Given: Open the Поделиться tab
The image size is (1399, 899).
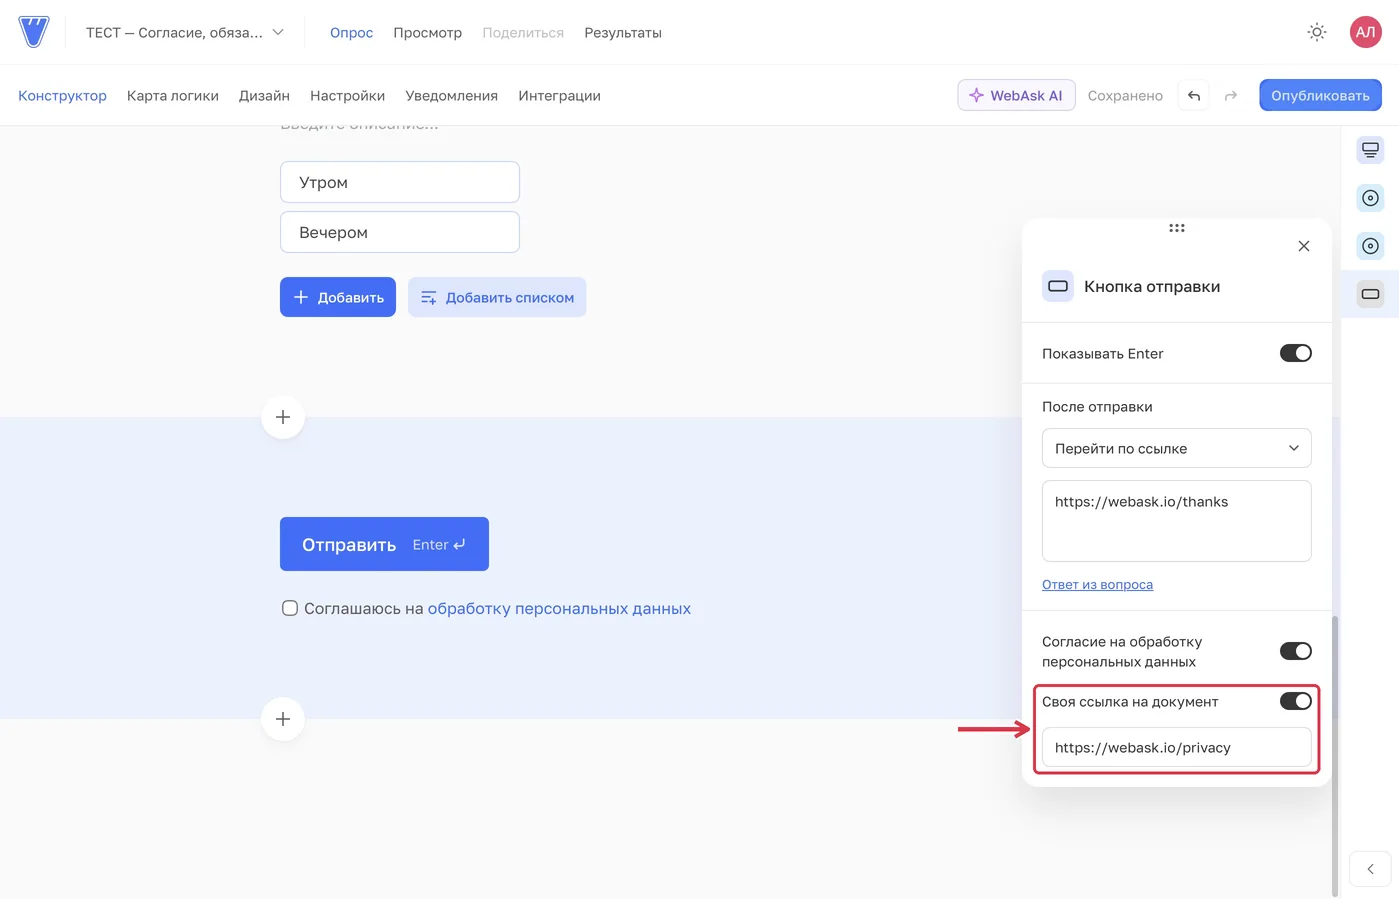Looking at the screenshot, I should 523,32.
